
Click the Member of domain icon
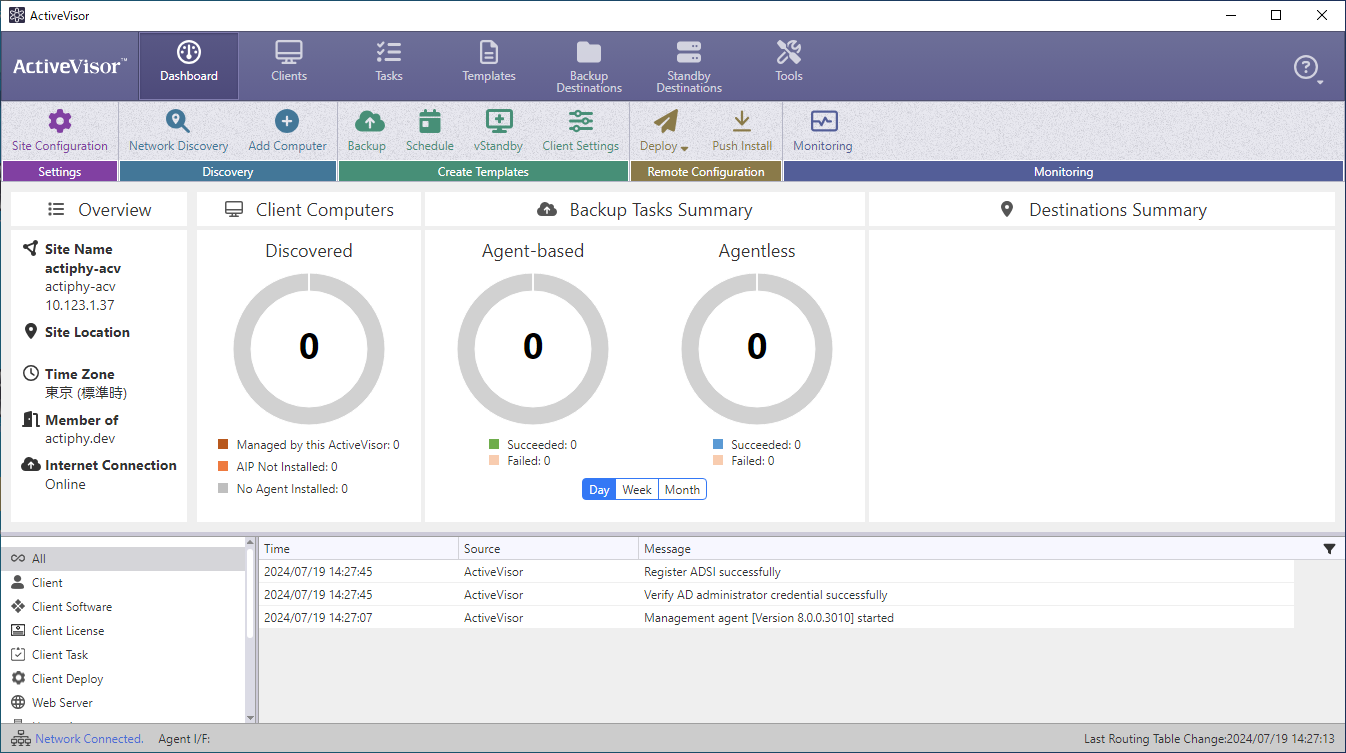30,419
